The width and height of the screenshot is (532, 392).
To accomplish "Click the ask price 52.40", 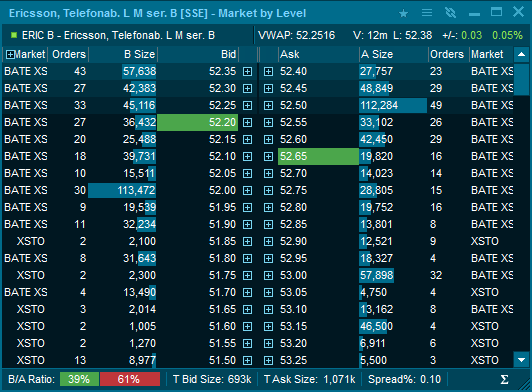I will (293, 71).
